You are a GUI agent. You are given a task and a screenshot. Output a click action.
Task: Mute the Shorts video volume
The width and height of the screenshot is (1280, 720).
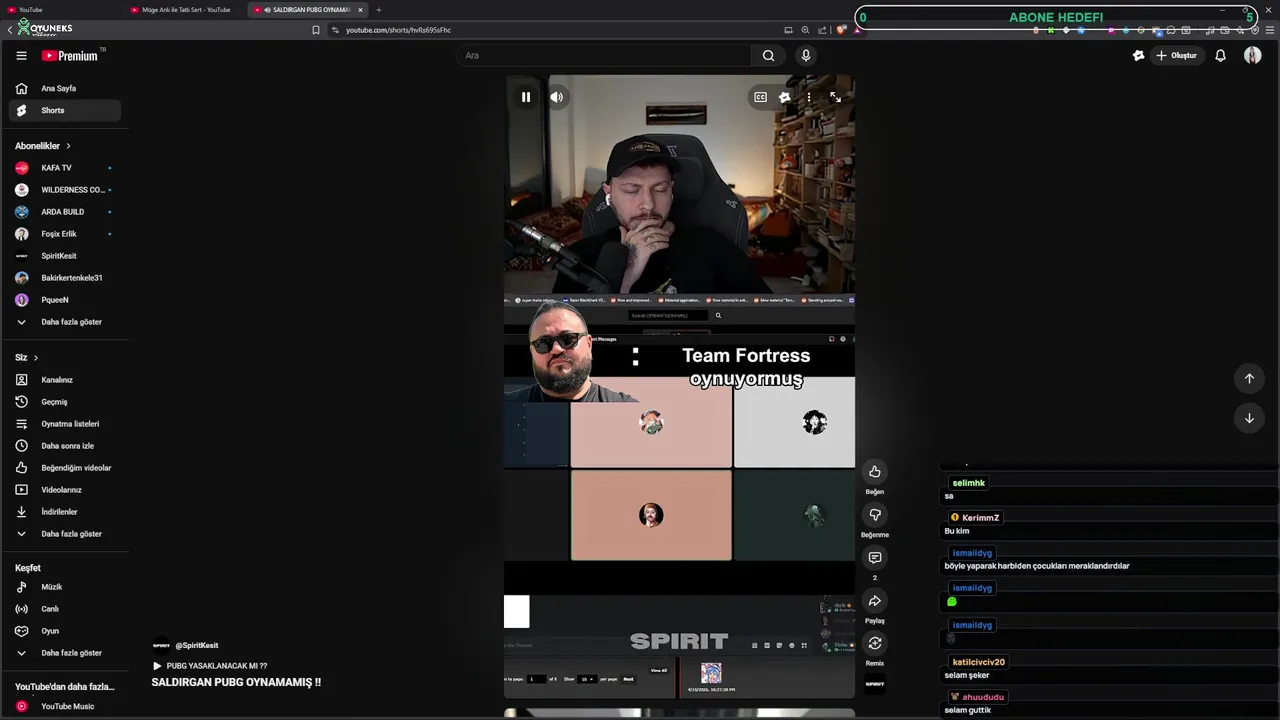(557, 97)
